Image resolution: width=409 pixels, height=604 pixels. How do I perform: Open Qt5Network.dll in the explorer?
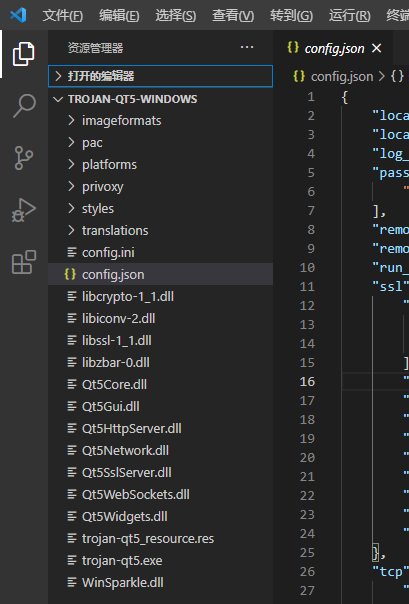tap(161, 450)
